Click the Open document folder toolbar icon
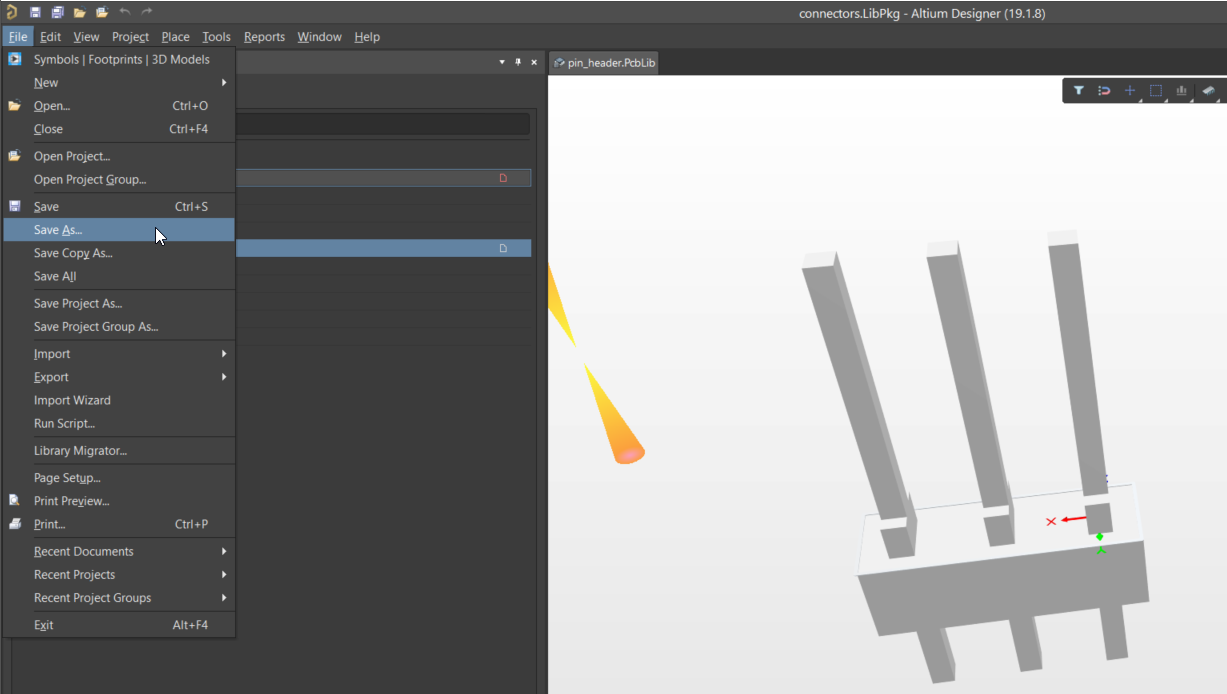1227x694 pixels. pos(79,12)
